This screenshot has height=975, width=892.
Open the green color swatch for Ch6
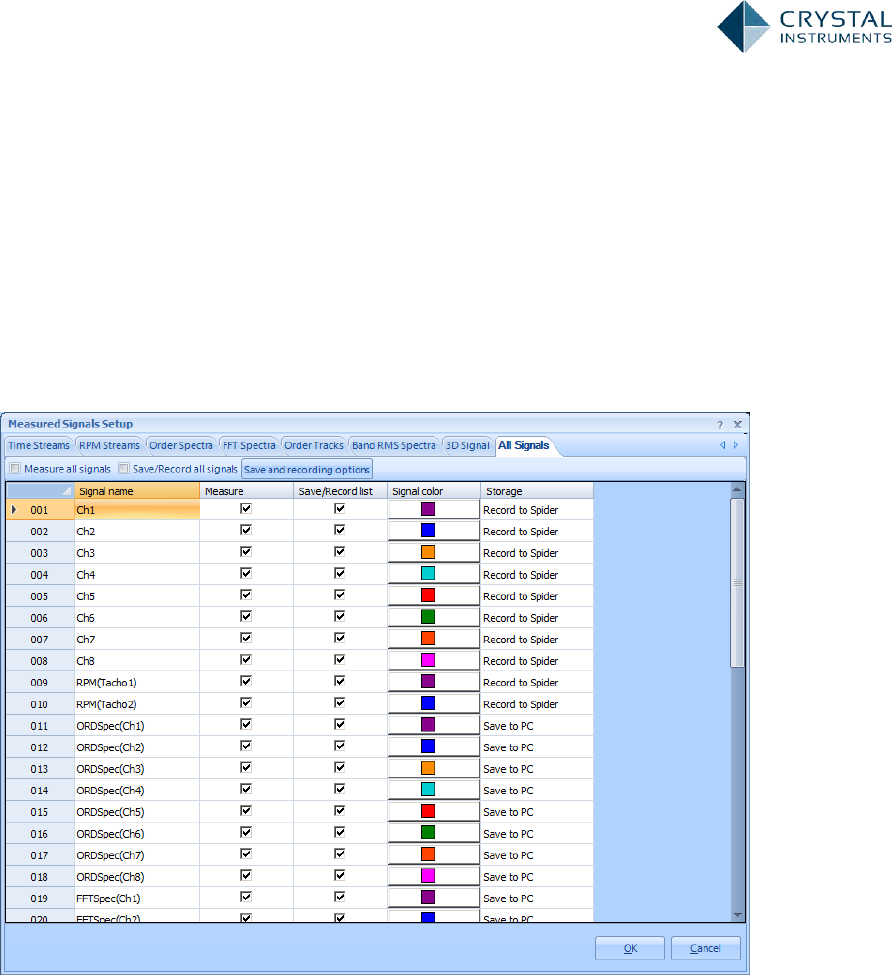point(428,617)
